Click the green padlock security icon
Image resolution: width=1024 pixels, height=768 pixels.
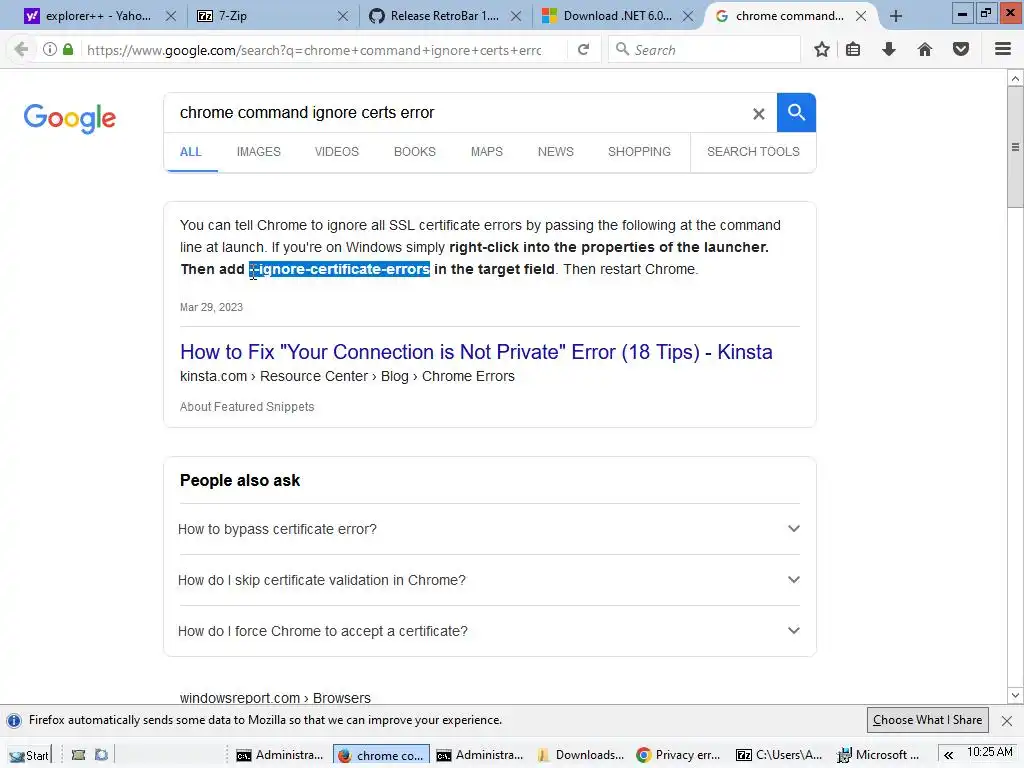point(68,49)
